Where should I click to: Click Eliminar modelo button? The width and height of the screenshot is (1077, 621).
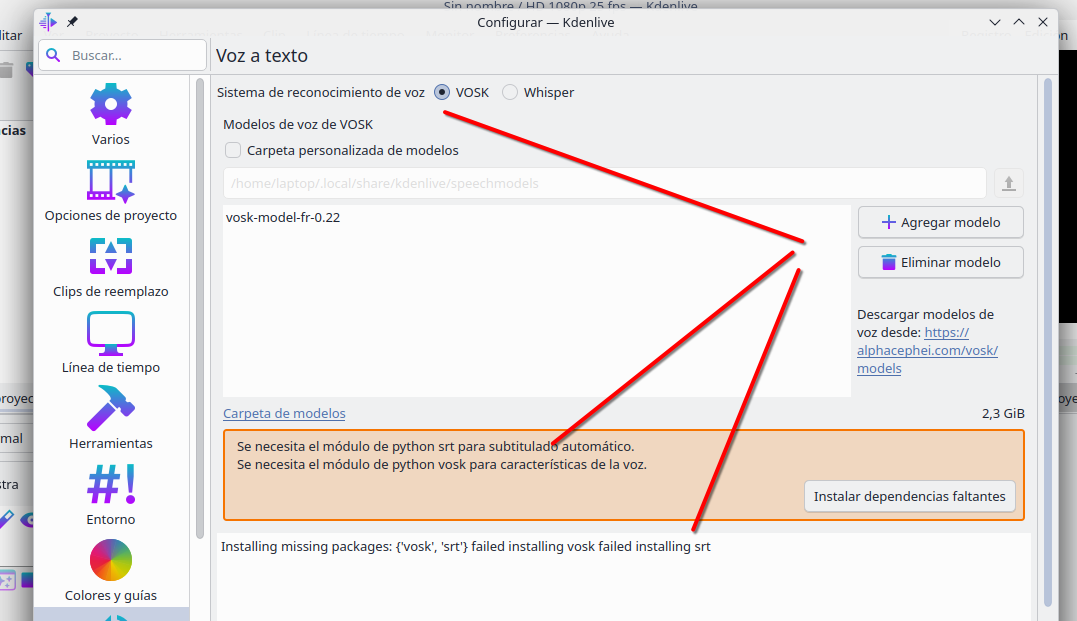point(940,263)
